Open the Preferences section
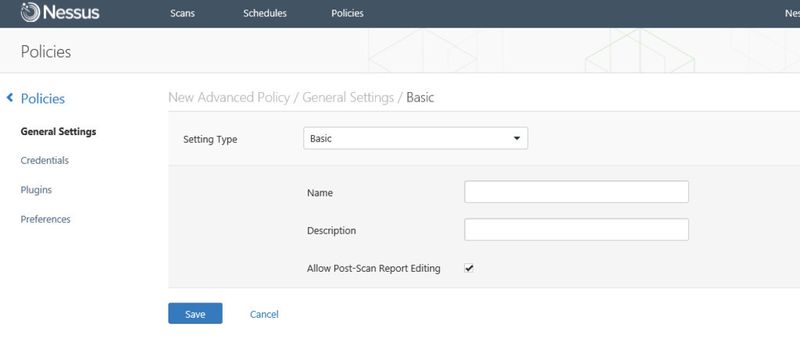 tap(45, 219)
